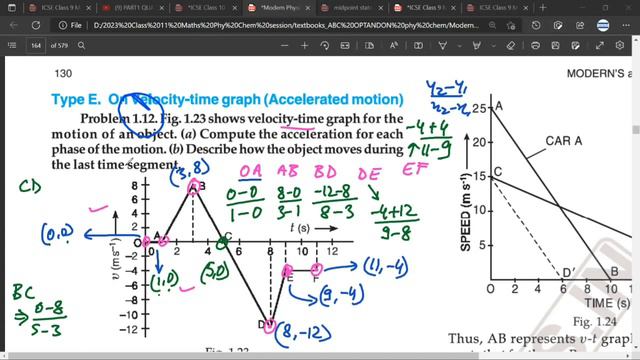Viewport: 640px width, 360px height.
Task: Zoom out the PDF with the minus button
Action: [284, 45]
